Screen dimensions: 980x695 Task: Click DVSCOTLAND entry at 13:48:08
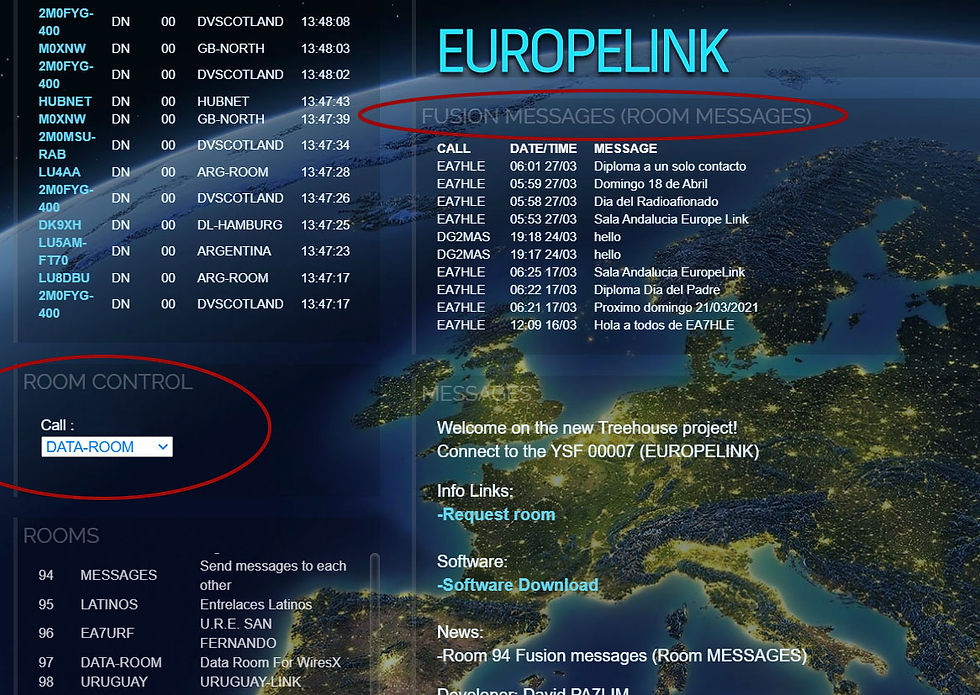[x=241, y=21]
